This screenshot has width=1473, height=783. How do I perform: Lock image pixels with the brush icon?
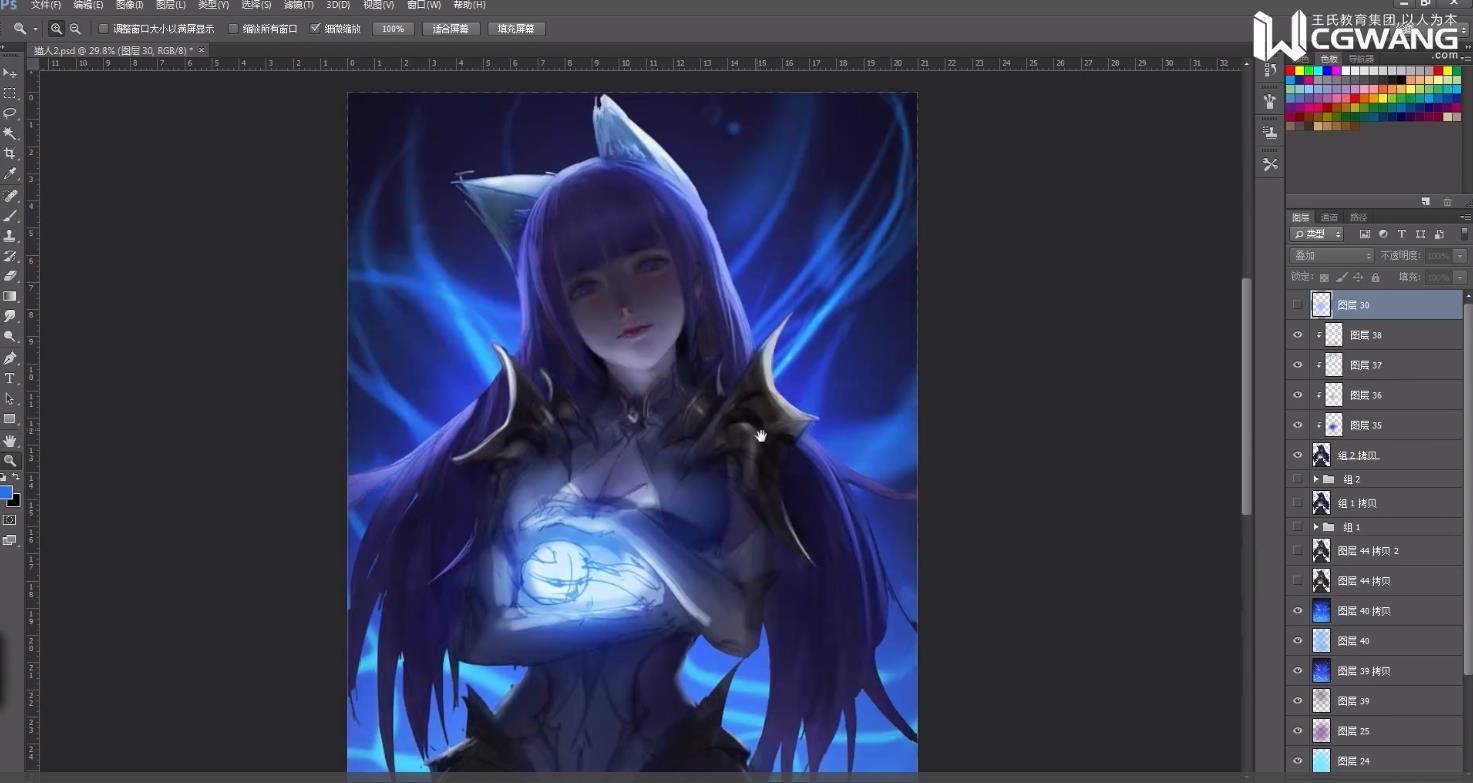1341,277
